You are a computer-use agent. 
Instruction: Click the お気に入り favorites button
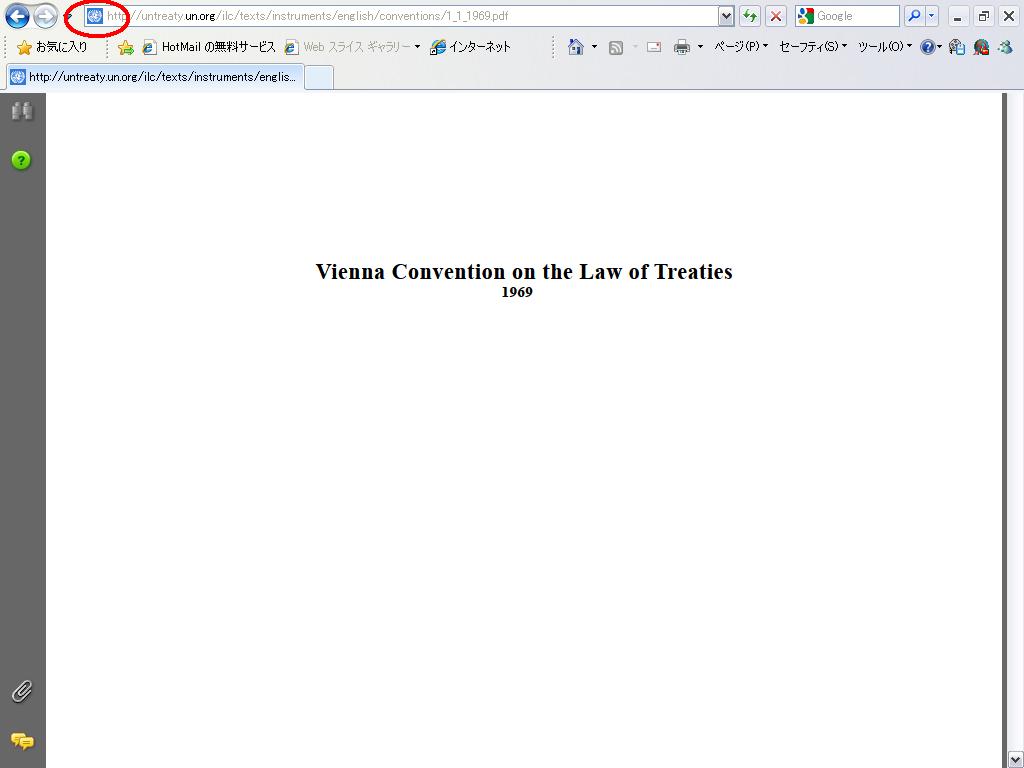click(52, 47)
